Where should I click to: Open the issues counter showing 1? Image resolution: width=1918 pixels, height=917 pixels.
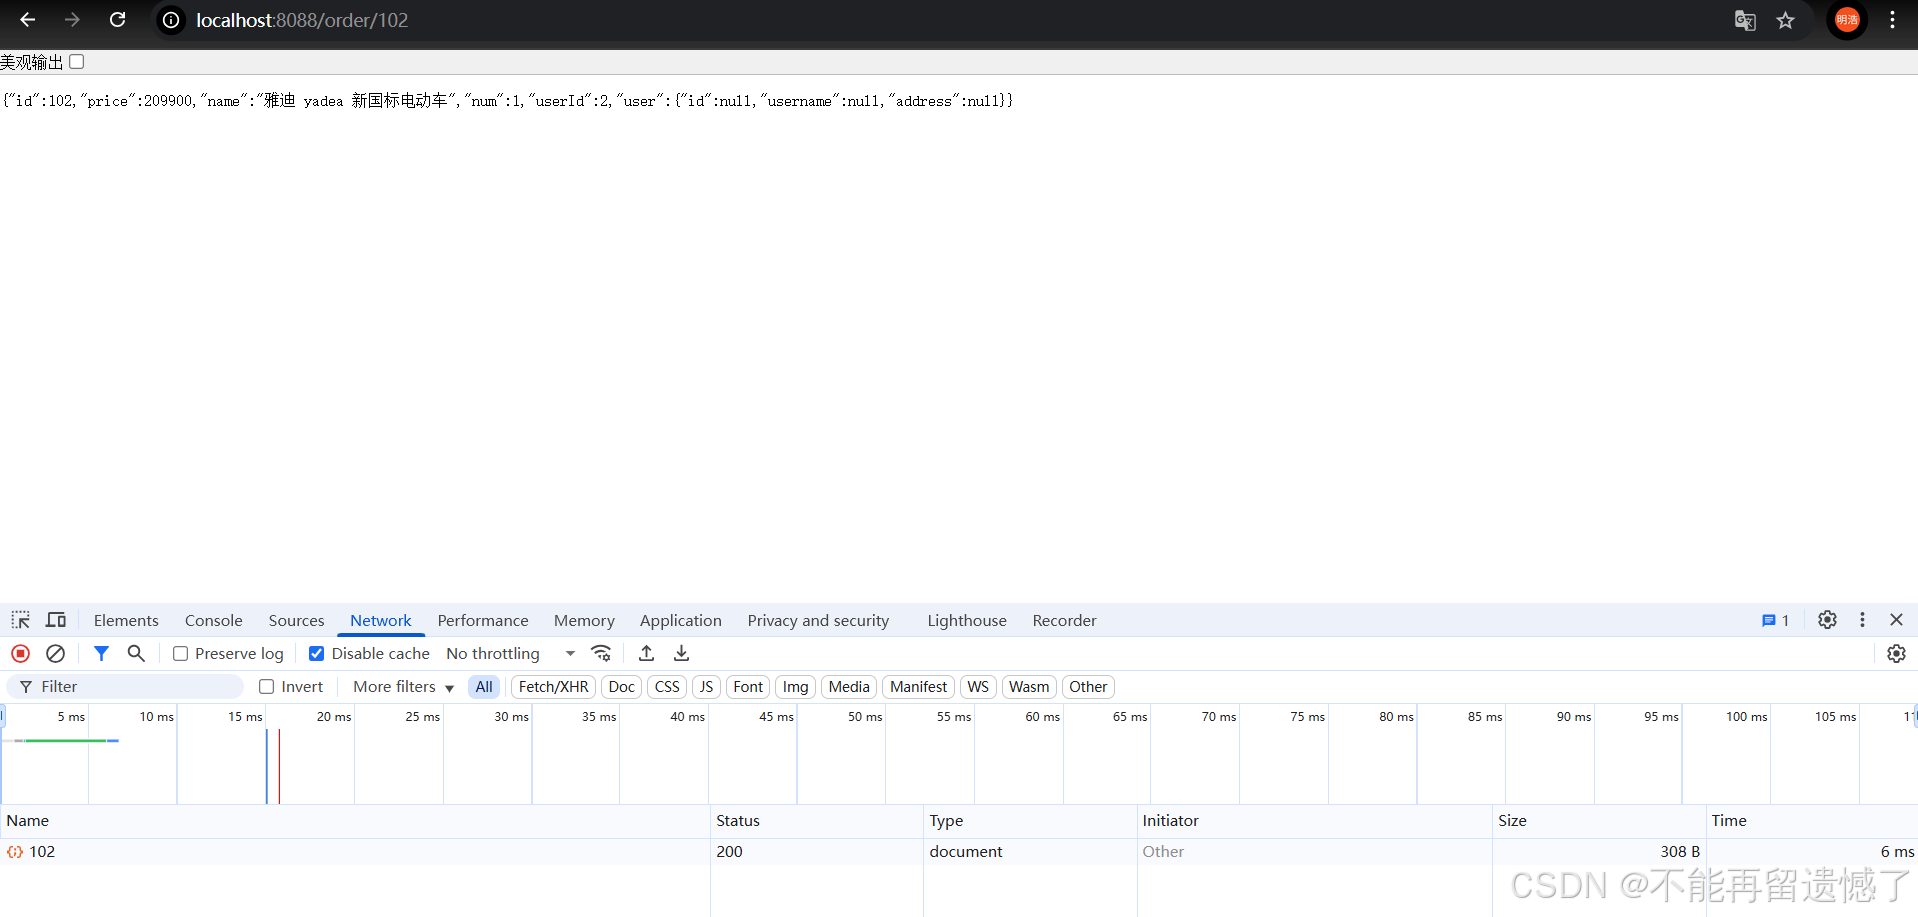pyautogui.click(x=1775, y=620)
